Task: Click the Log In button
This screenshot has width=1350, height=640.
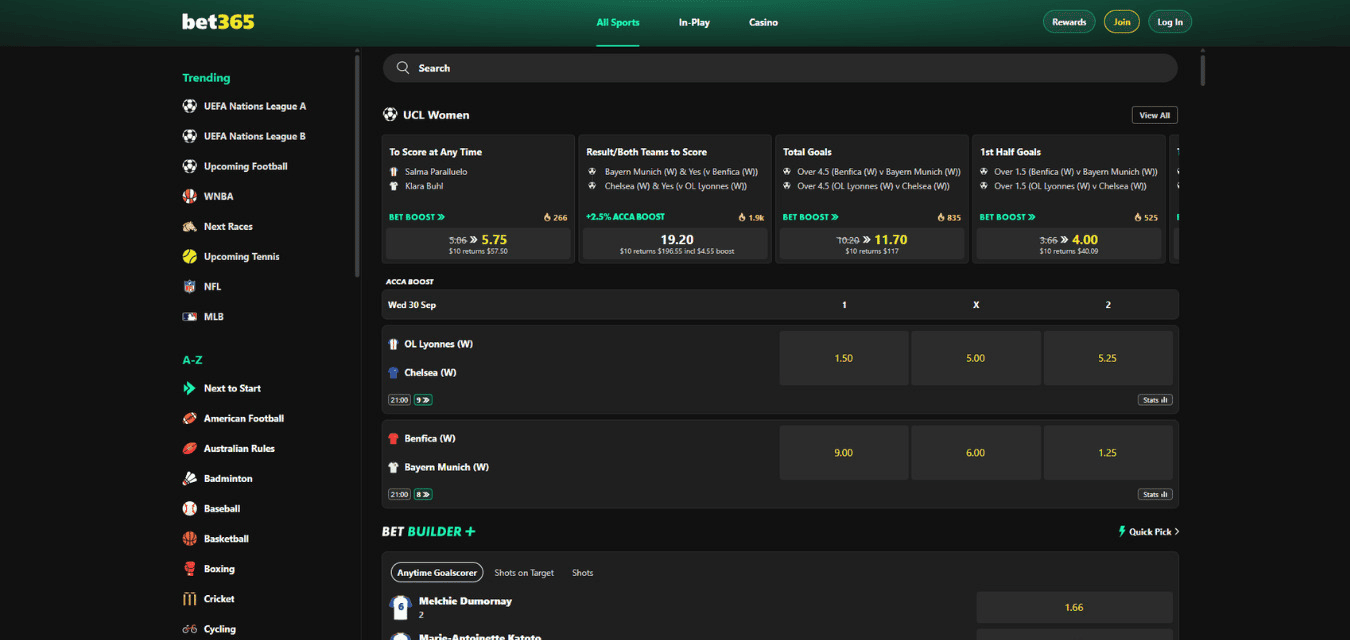Action: coord(1170,22)
